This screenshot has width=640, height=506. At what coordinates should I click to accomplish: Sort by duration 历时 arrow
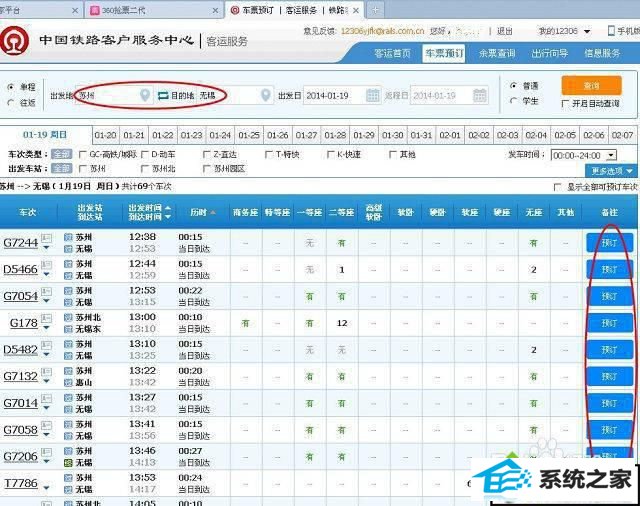[213, 213]
